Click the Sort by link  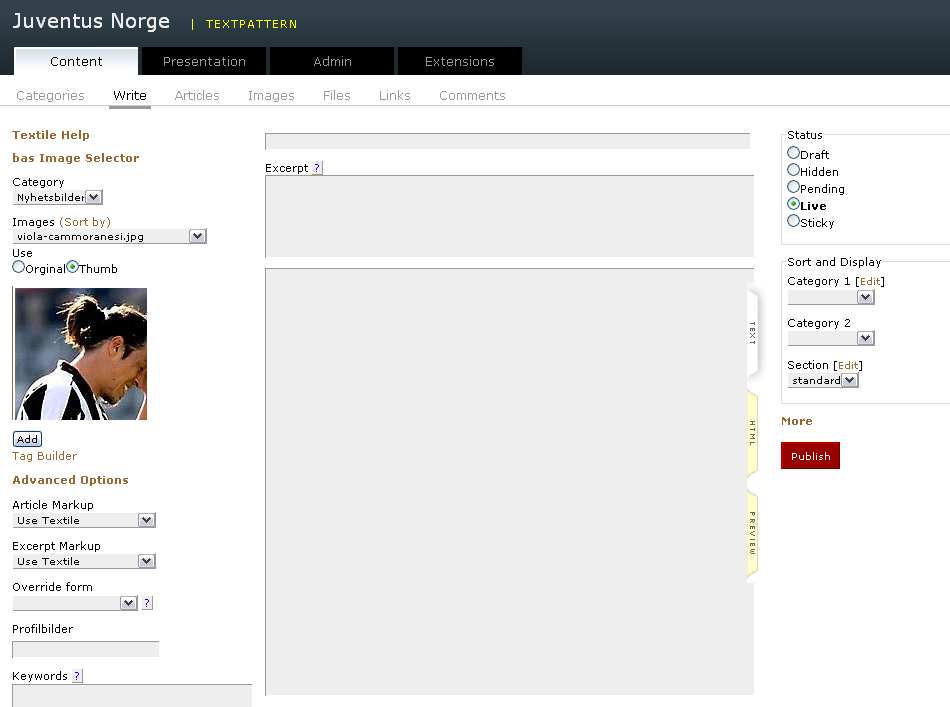85,222
